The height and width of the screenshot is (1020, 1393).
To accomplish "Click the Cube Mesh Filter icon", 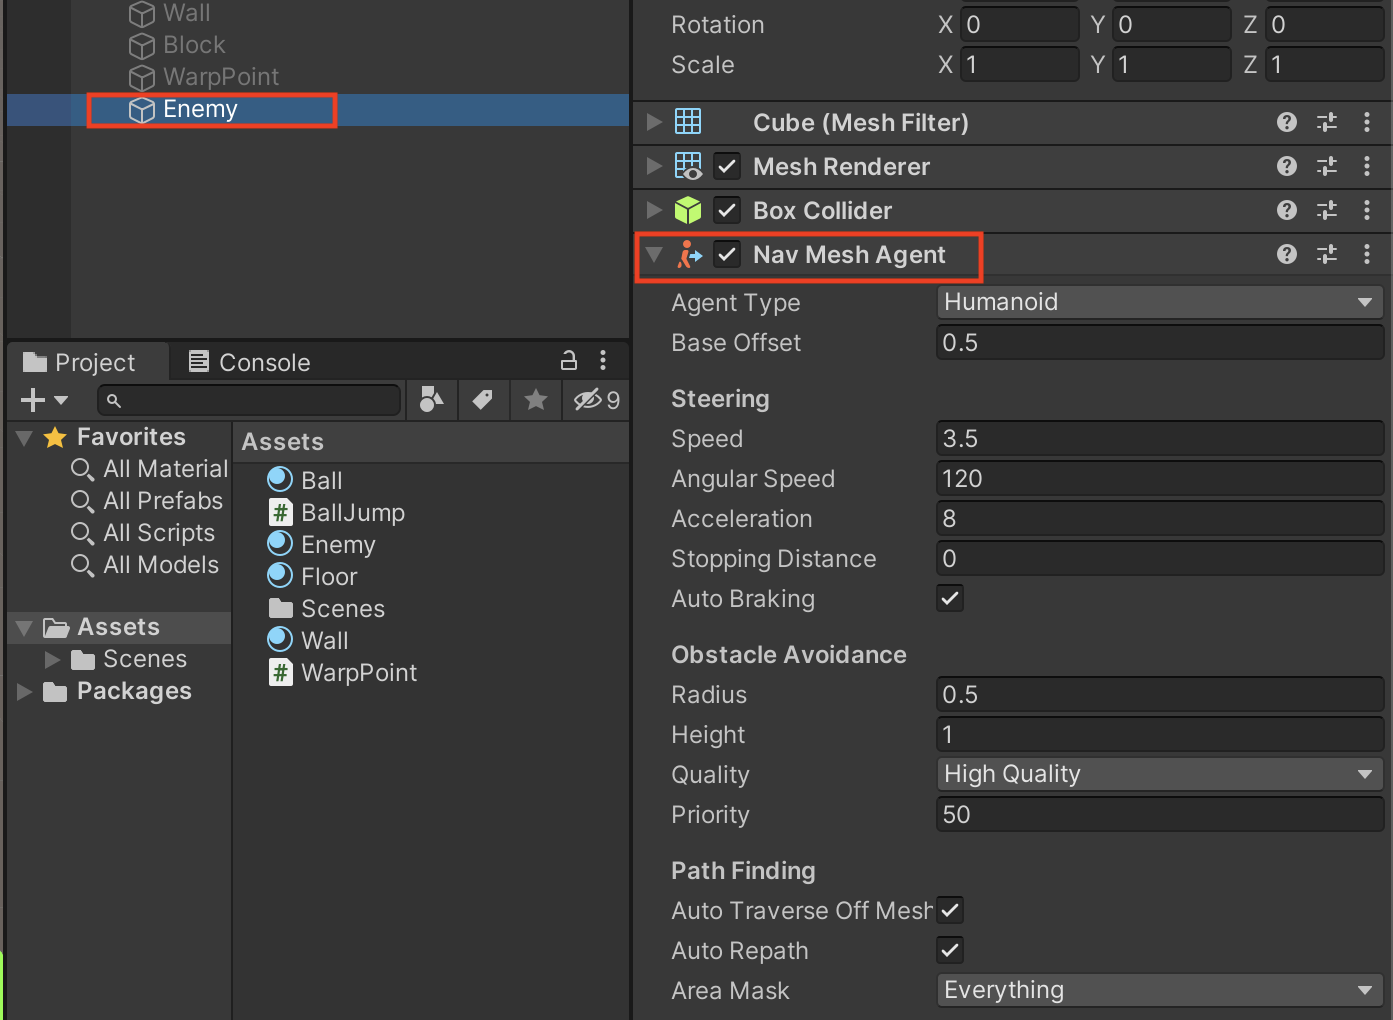I will 689,121.
